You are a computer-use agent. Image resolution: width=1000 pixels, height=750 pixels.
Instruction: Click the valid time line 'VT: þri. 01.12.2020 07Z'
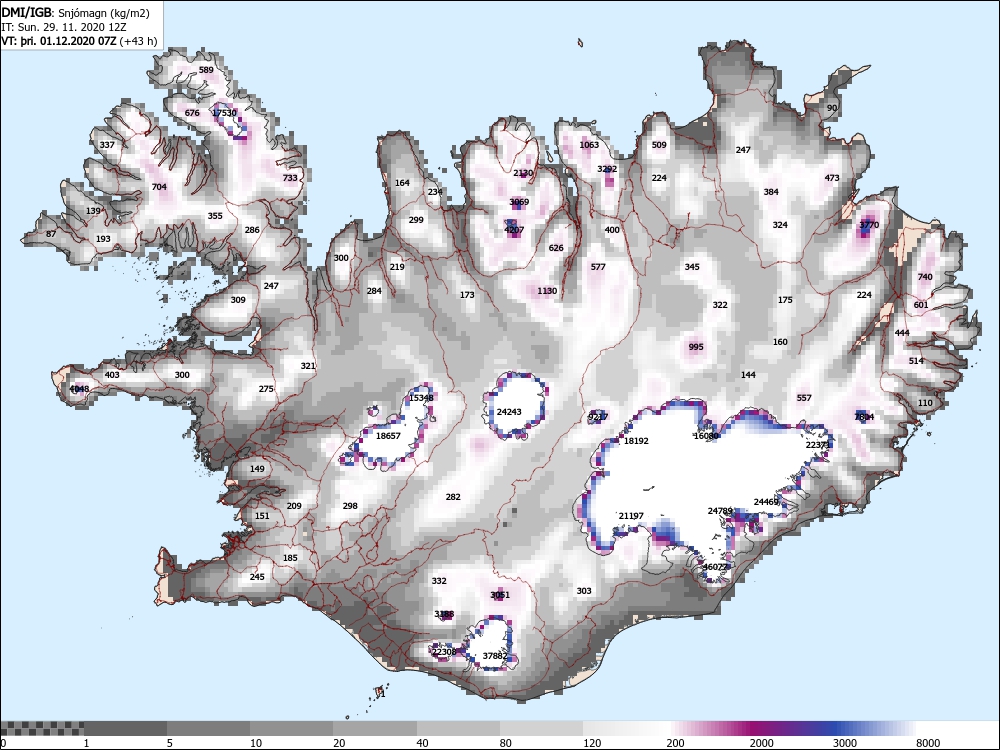(x=59, y=41)
